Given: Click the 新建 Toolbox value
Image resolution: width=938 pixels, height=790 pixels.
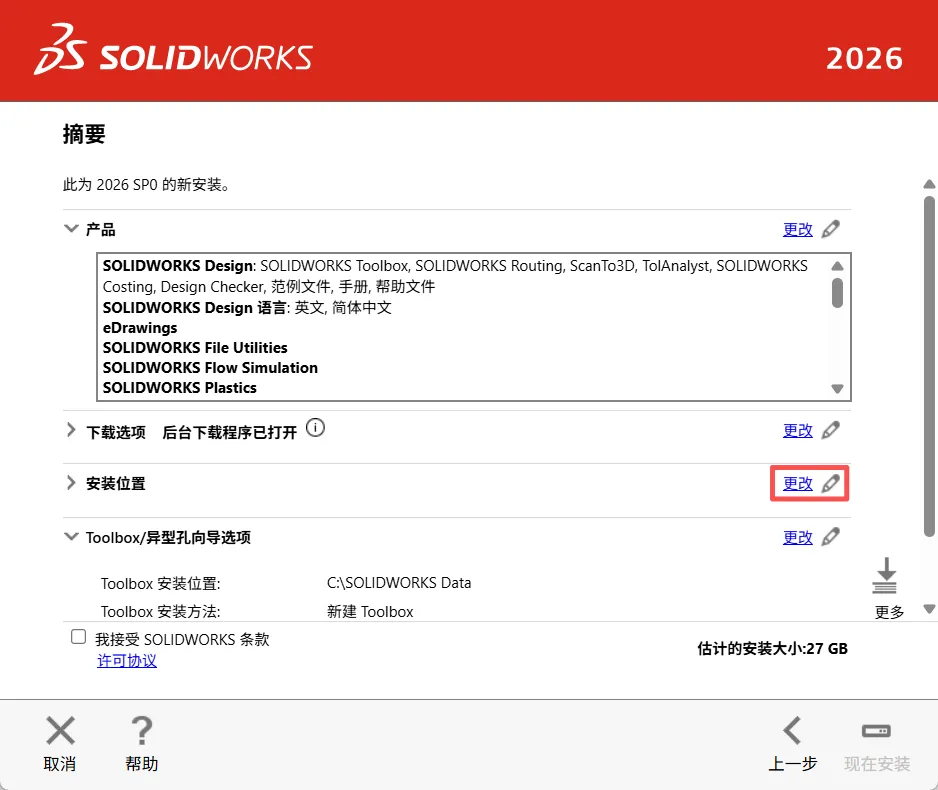Looking at the screenshot, I should (x=370, y=612).
